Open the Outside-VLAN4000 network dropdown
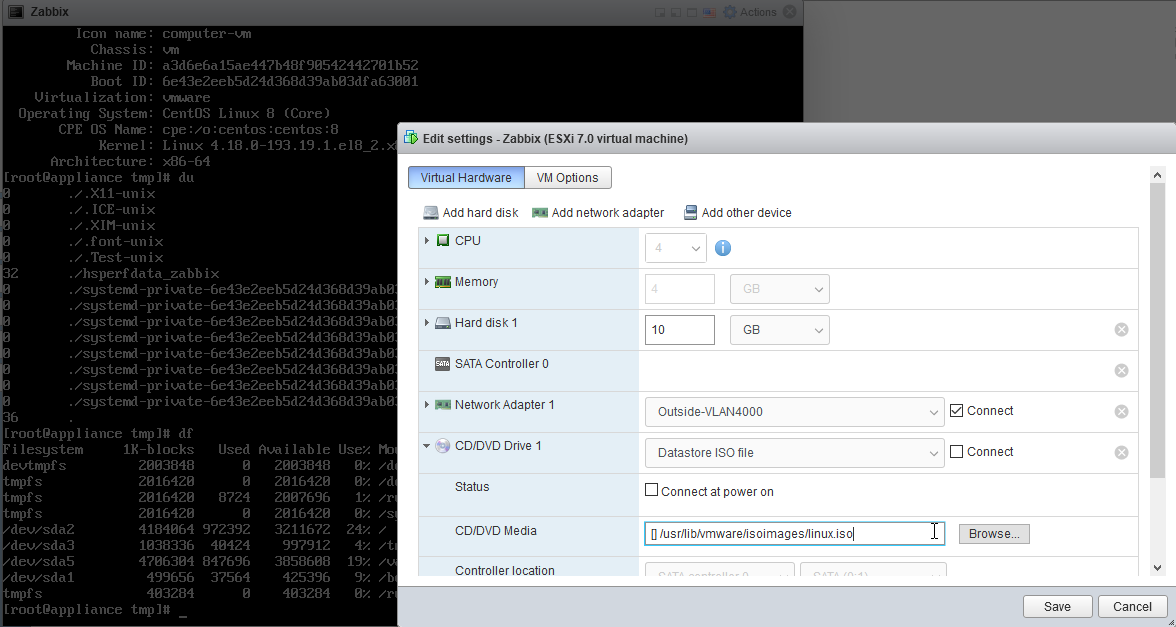Screen dimensions: 1176x627 tap(794, 412)
